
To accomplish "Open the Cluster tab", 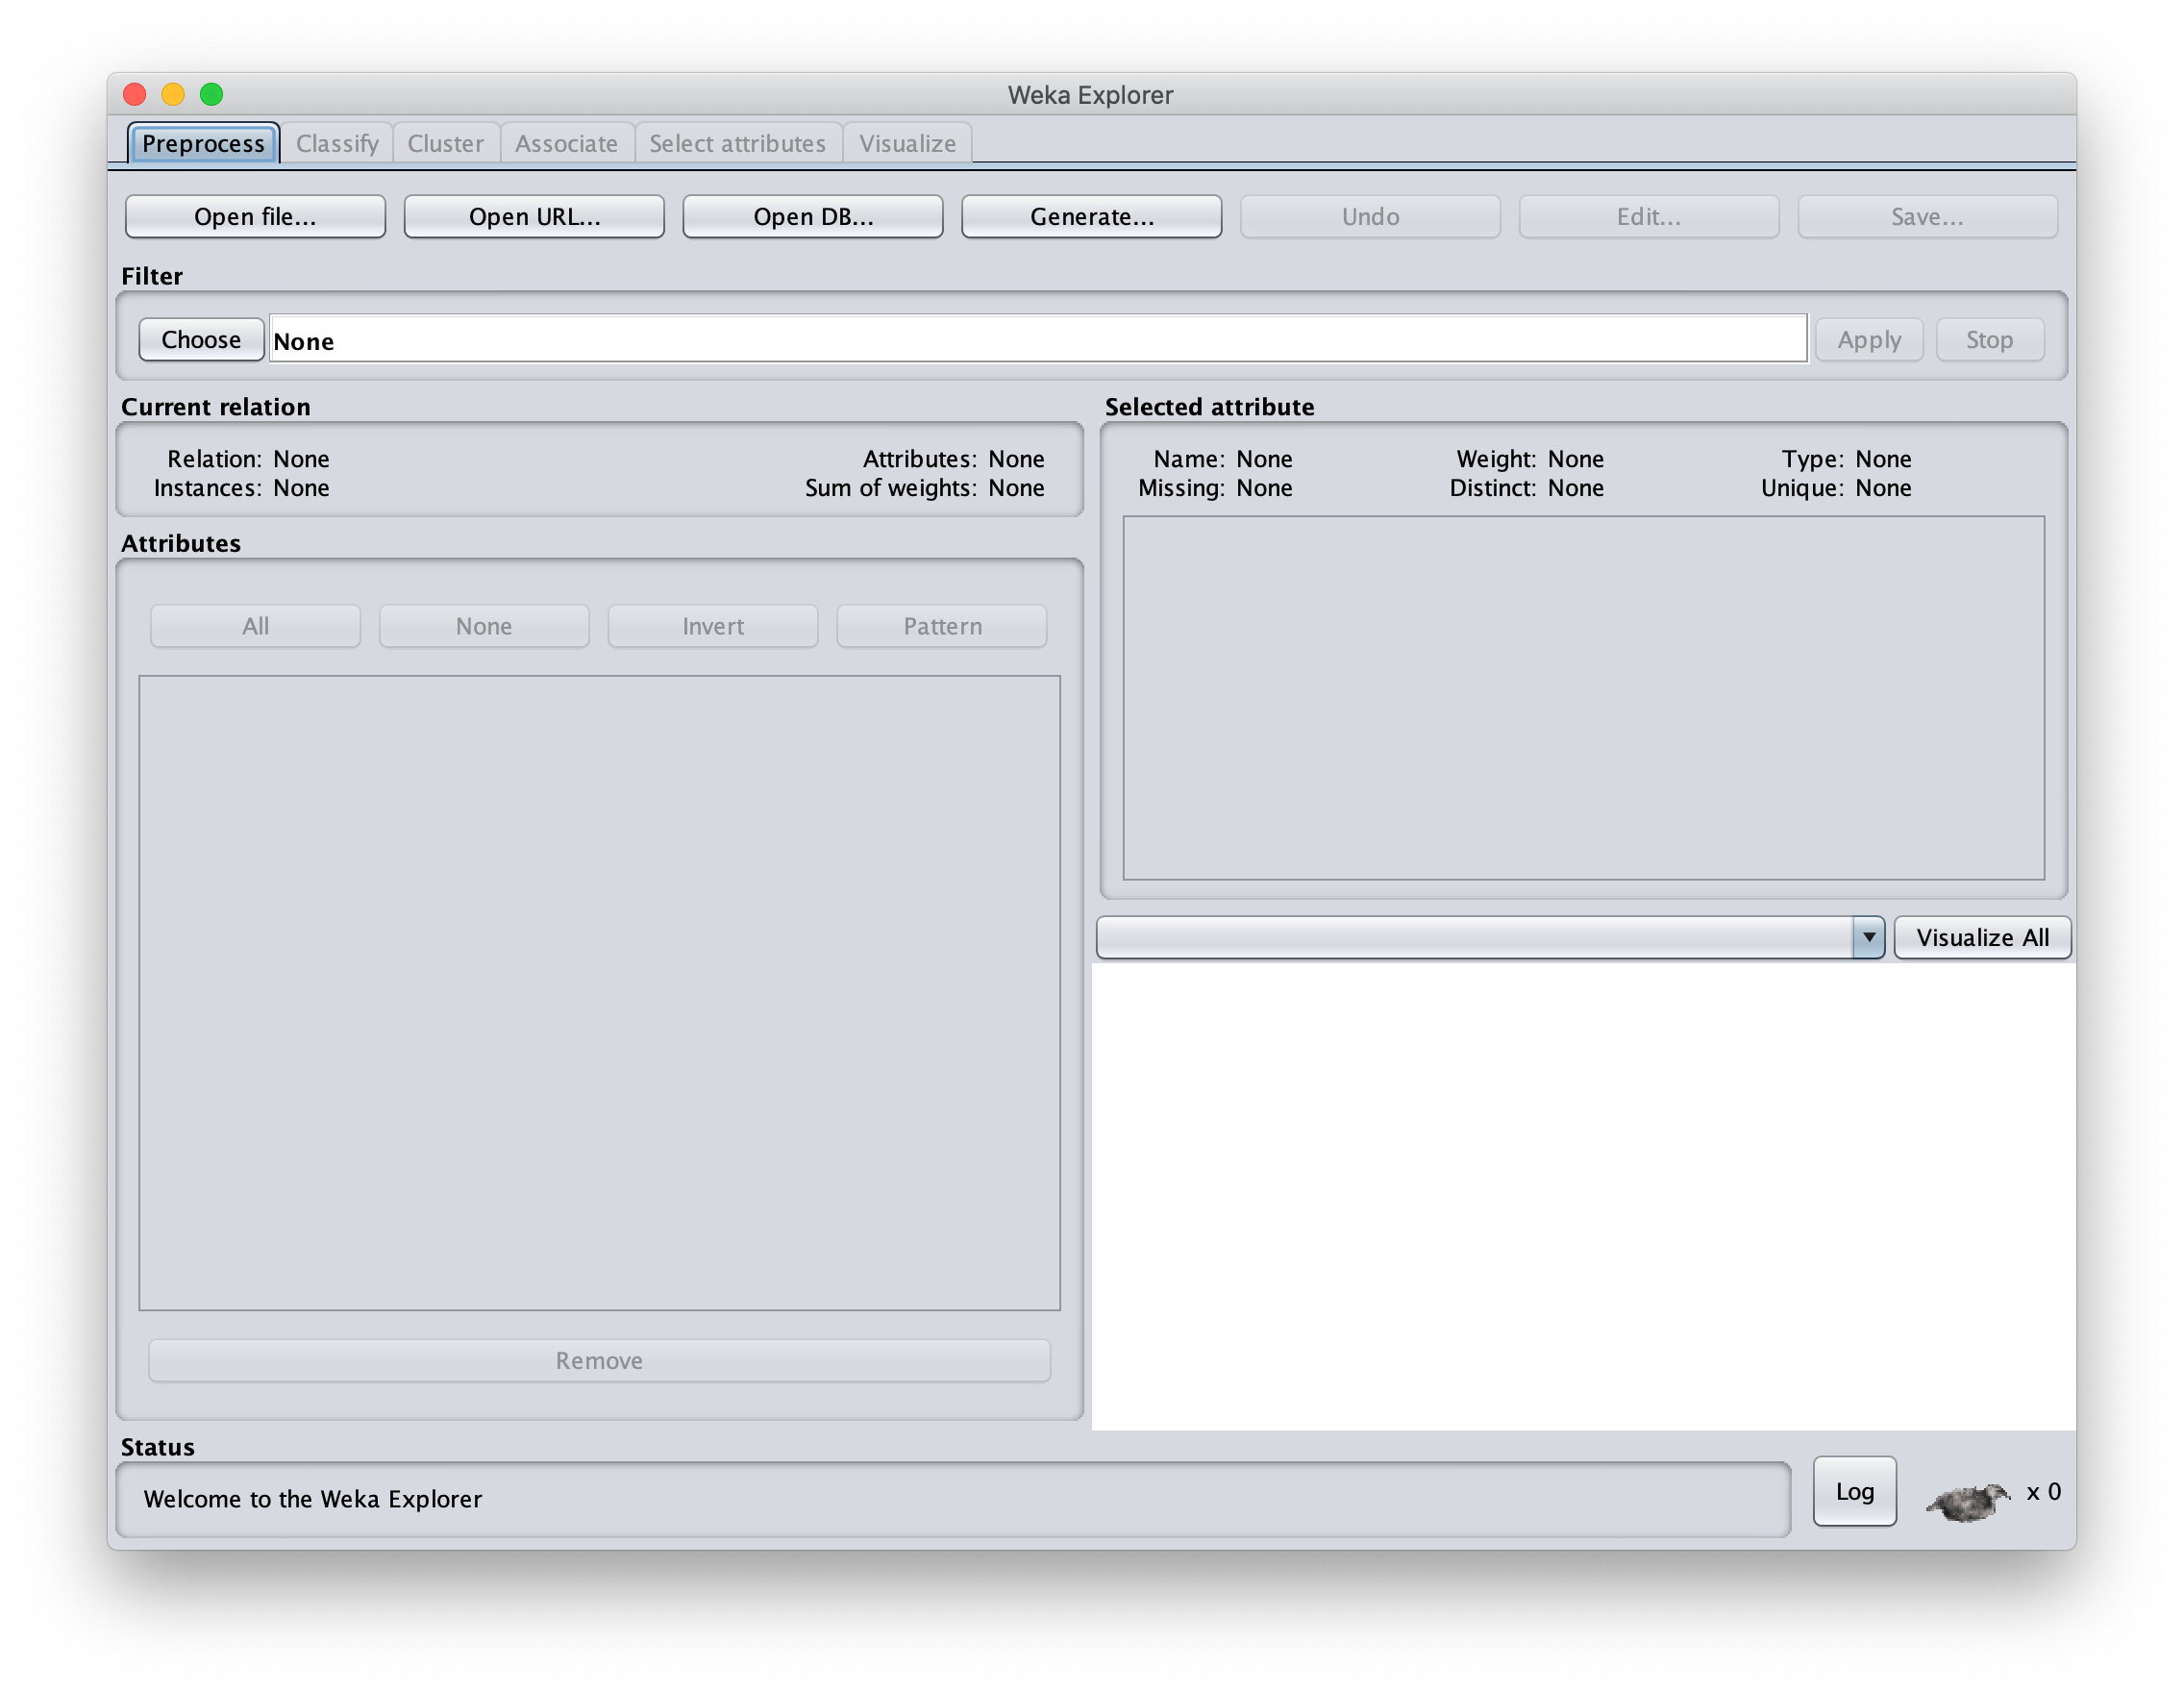I will coord(445,143).
